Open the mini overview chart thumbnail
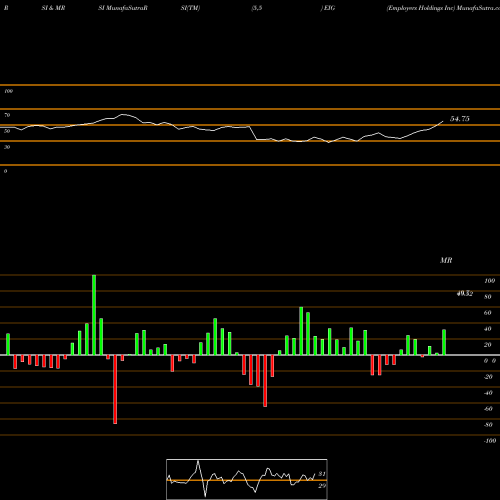Image resolution: width=500 pixels, height=500 pixels. pyautogui.click(x=247, y=479)
